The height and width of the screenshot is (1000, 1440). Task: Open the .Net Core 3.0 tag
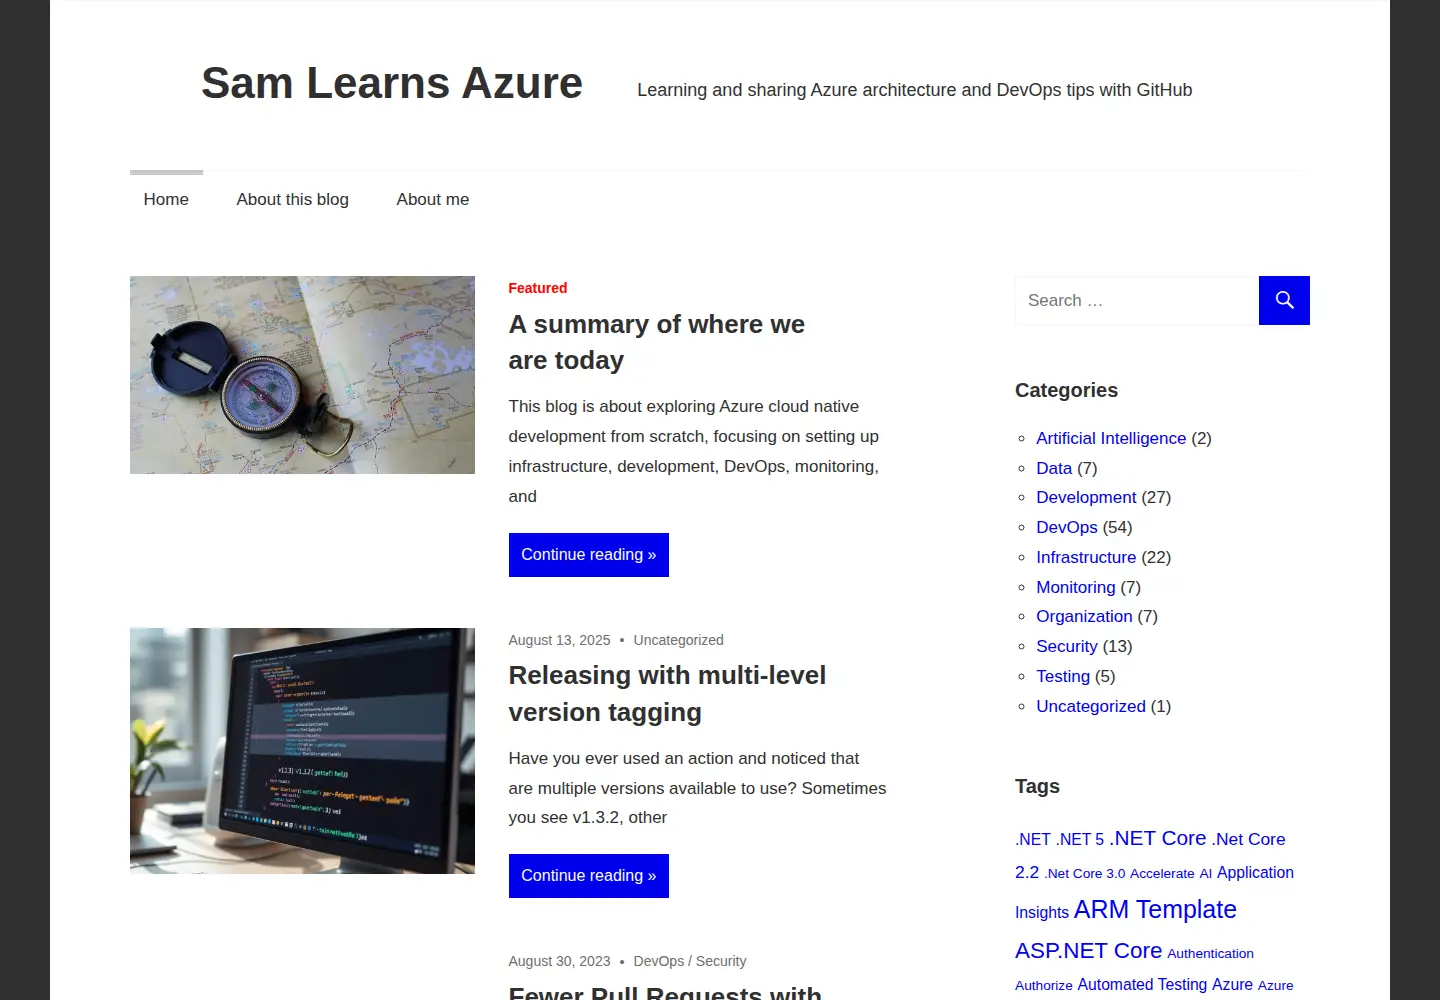click(1085, 873)
